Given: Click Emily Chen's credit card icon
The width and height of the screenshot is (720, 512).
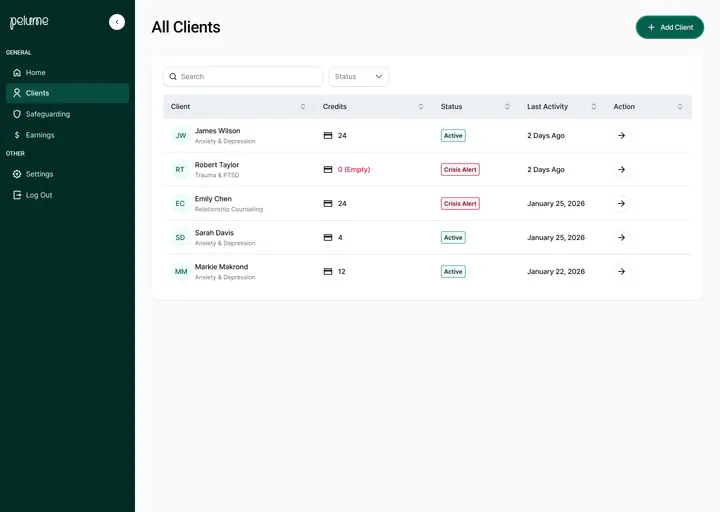Looking at the screenshot, I should 328,203.
